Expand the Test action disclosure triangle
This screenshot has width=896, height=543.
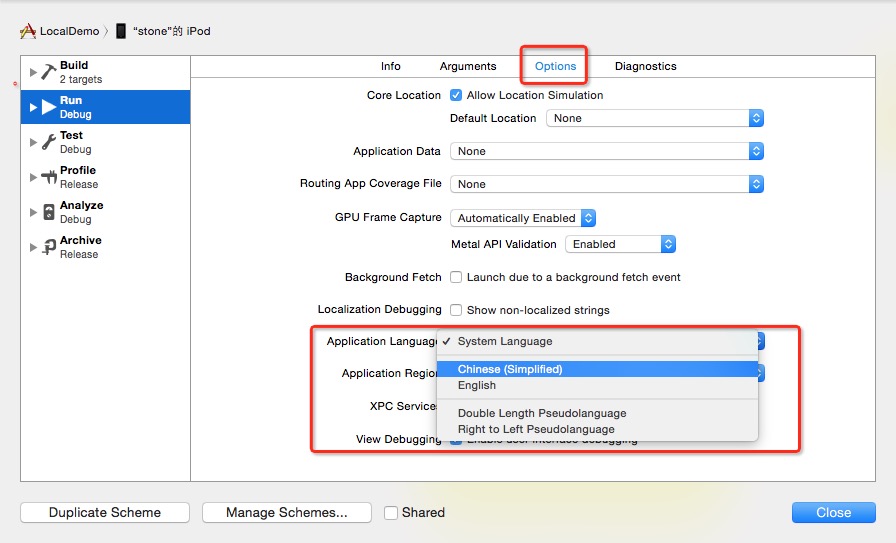point(33,142)
